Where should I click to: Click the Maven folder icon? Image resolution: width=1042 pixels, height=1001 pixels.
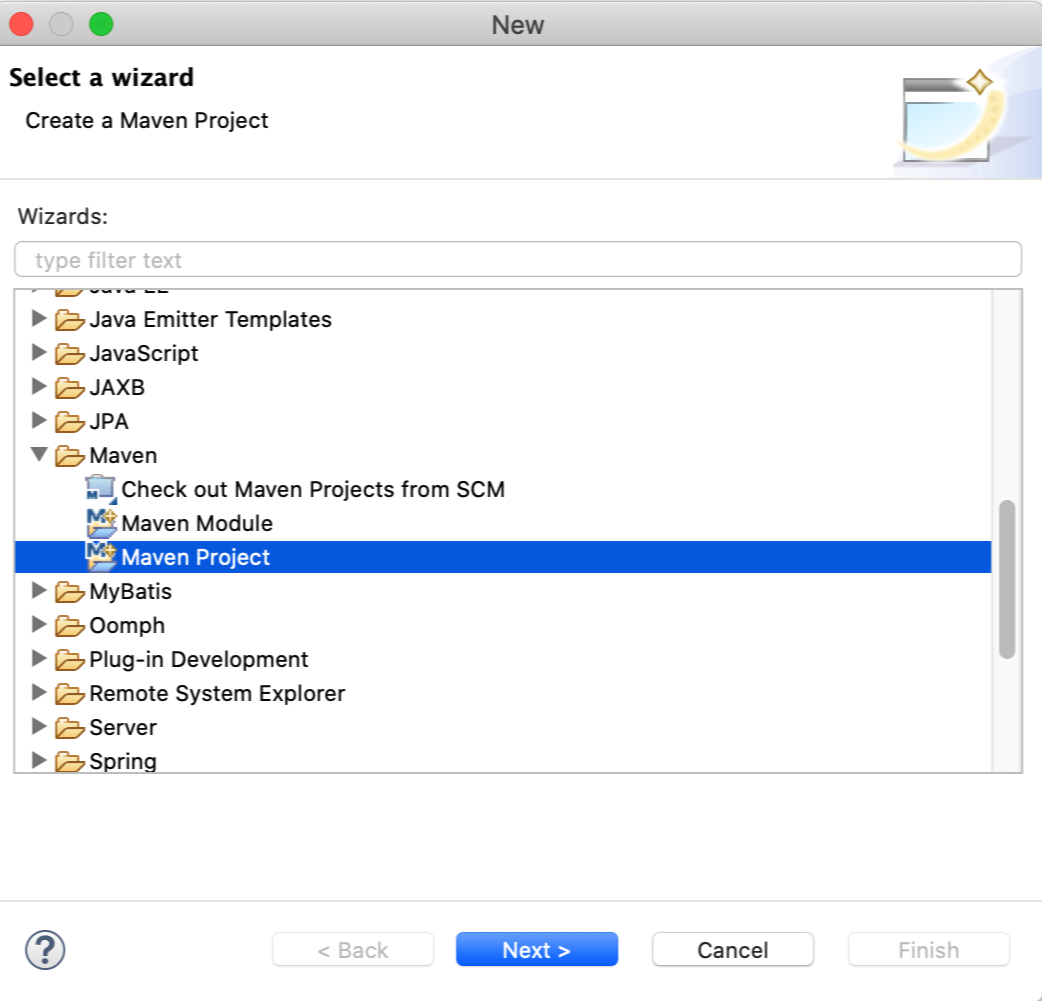[x=70, y=455]
